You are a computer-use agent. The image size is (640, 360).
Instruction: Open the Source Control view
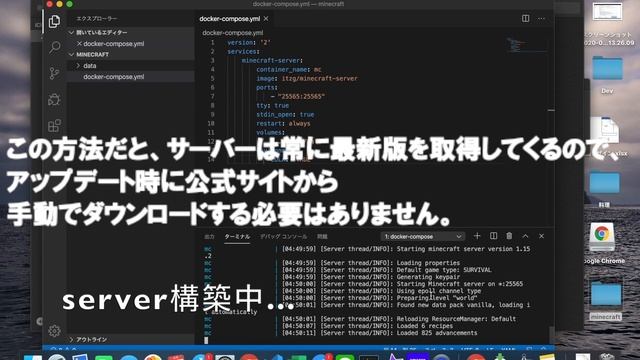(54, 73)
